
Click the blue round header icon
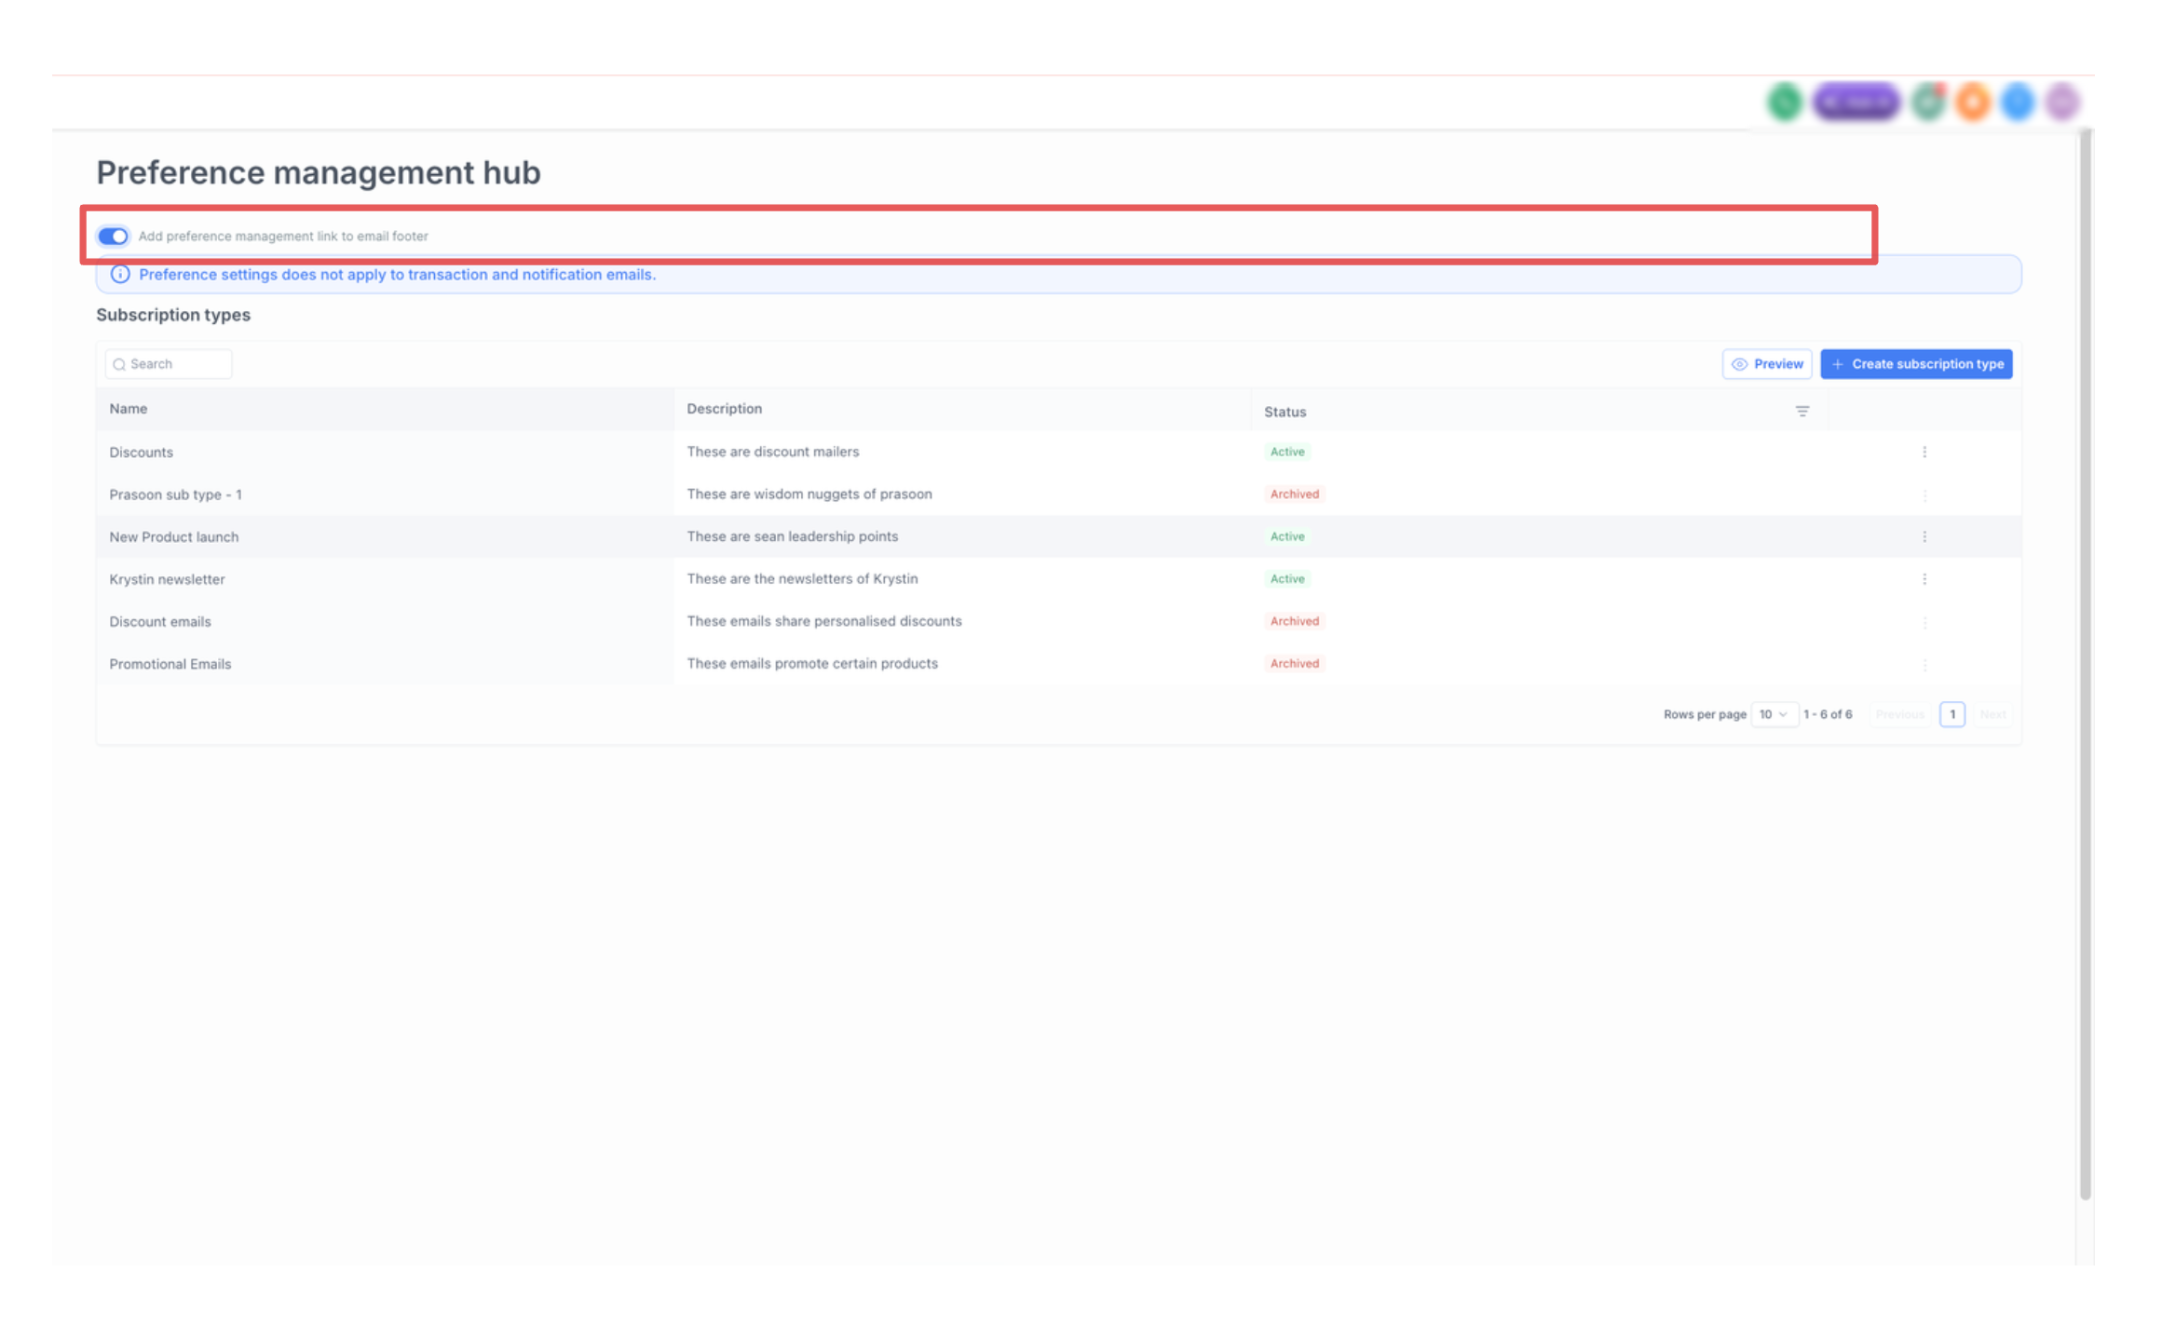point(2018,102)
